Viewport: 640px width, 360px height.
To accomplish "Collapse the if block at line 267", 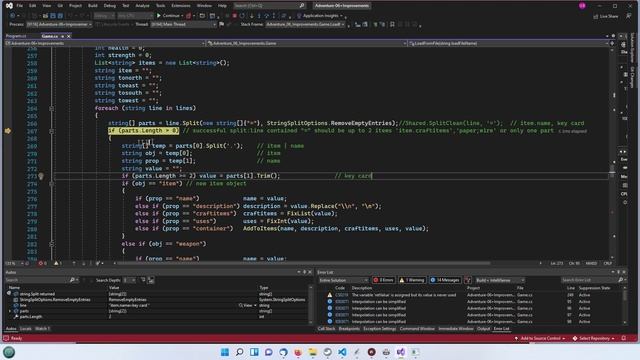I will point(51,131).
